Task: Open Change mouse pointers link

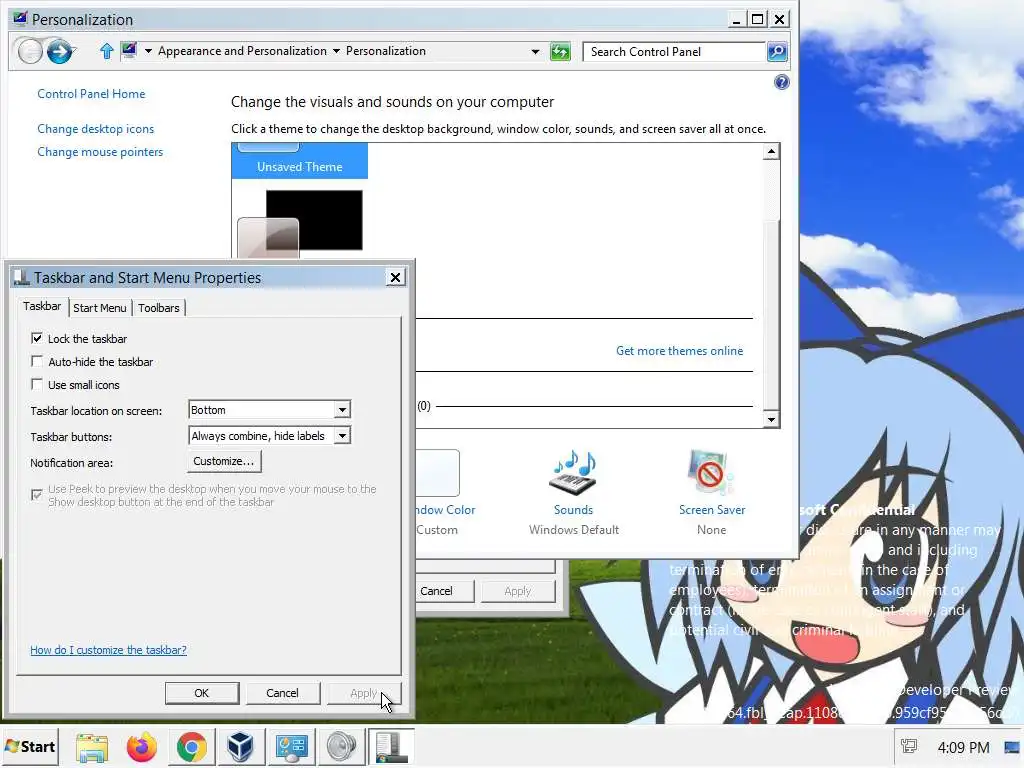Action: click(101, 152)
